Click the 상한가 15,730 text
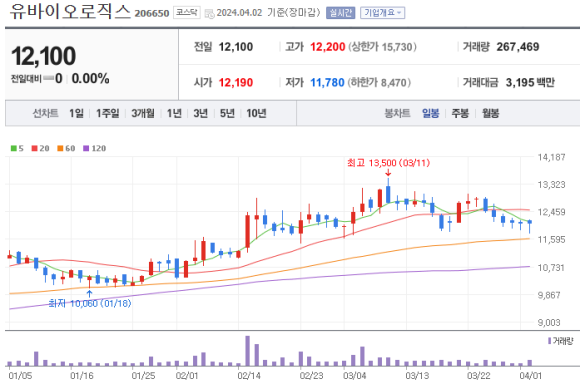The height and width of the screenshot is (384, 580). pos(382,47)
